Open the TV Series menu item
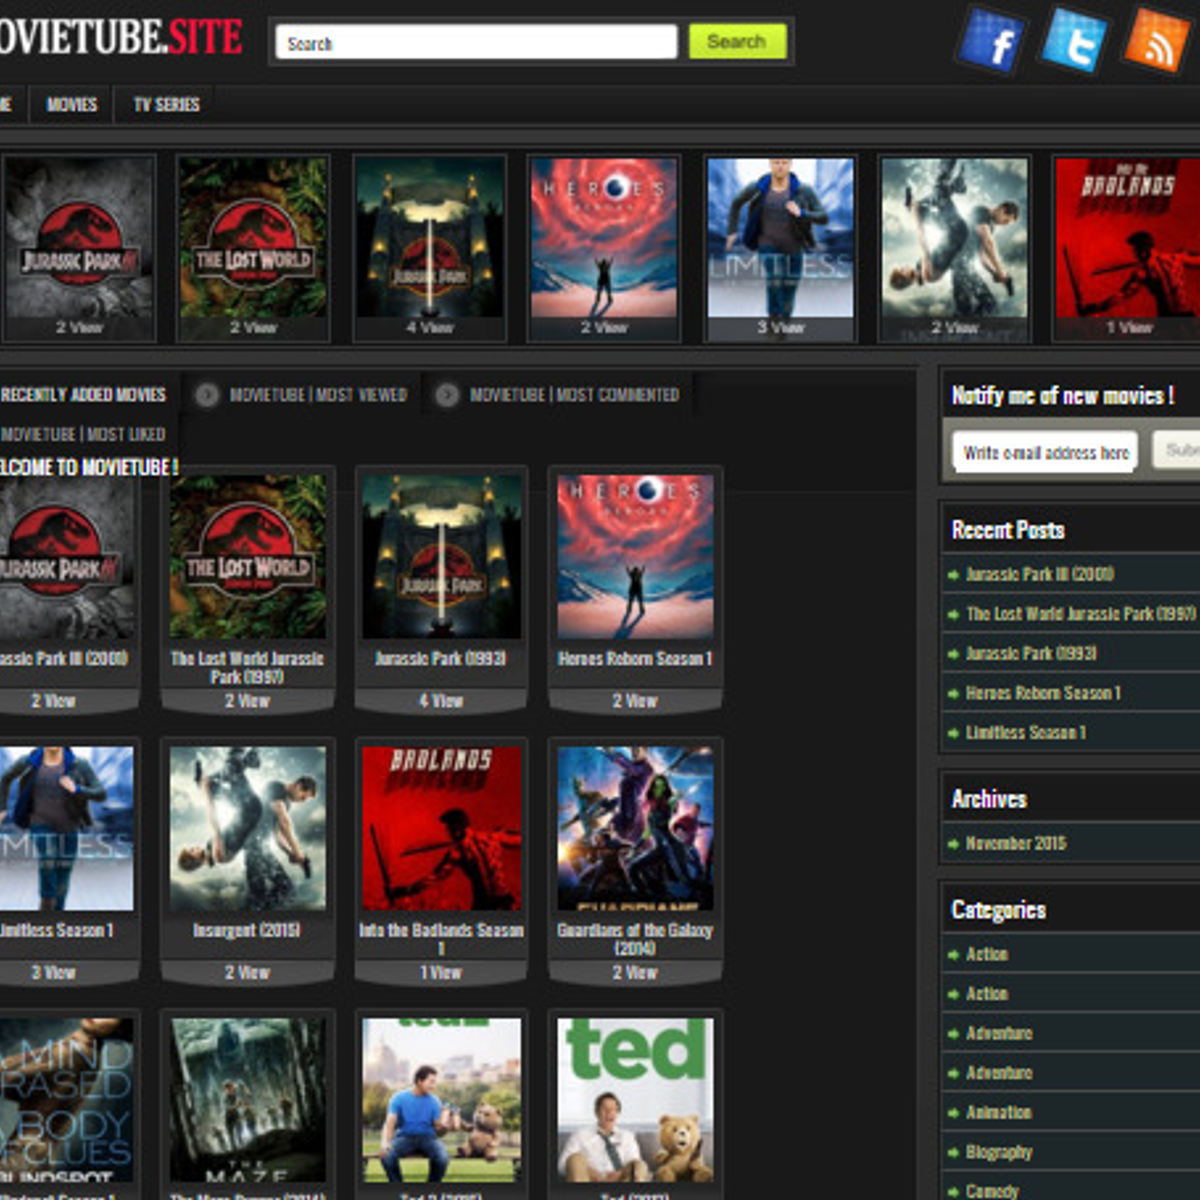The image size is (1200, 1200). [167, 104]
